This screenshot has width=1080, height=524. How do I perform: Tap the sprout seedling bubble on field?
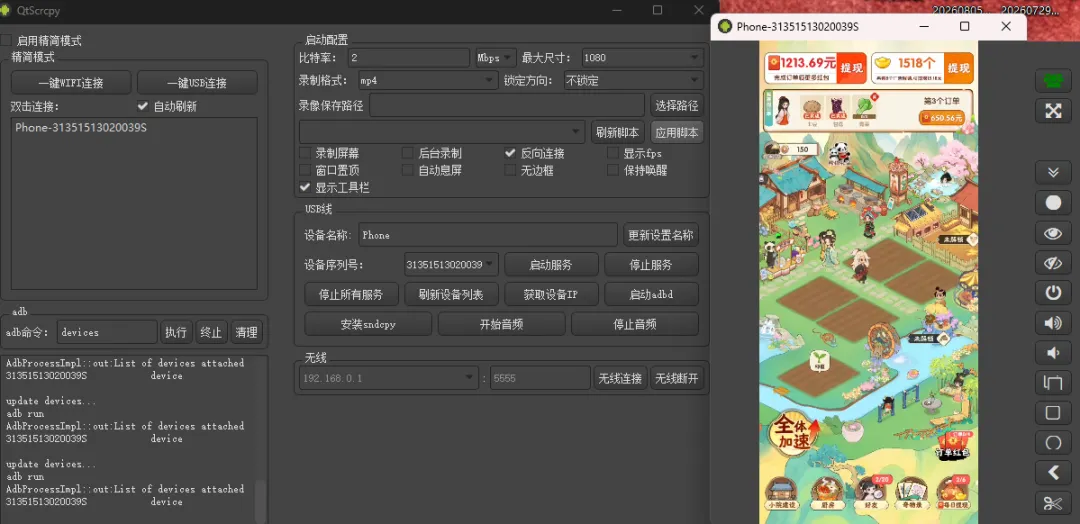[x=819, y=360]
